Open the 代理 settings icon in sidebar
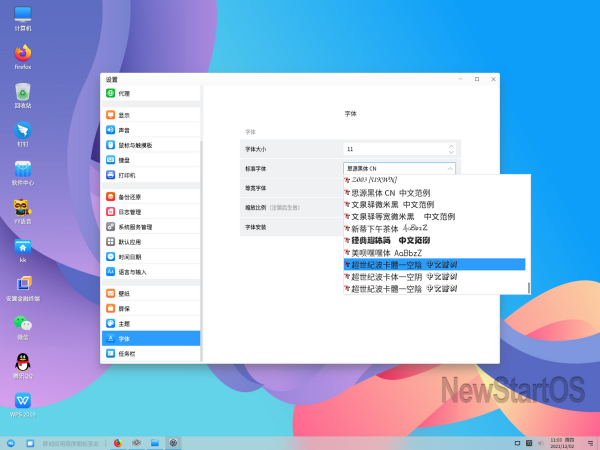 [x=111, y=93]
